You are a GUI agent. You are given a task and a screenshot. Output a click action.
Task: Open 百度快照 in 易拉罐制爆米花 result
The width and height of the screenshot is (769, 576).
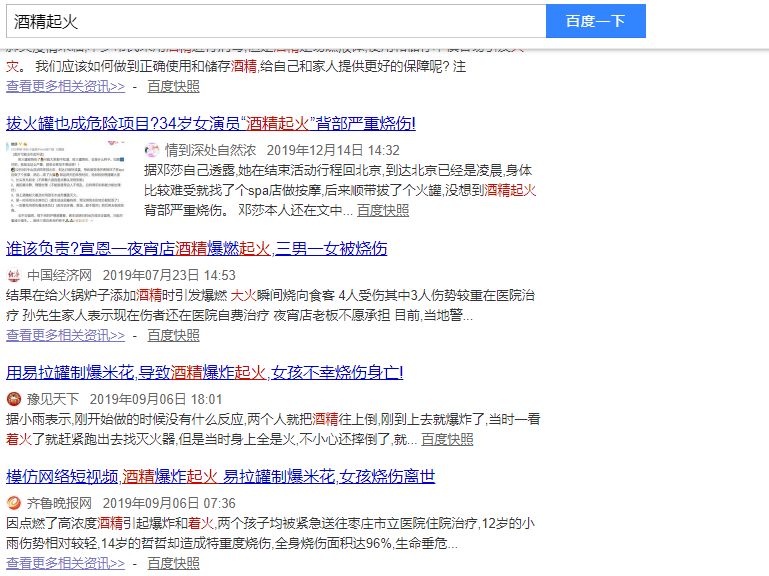[447, 440]
